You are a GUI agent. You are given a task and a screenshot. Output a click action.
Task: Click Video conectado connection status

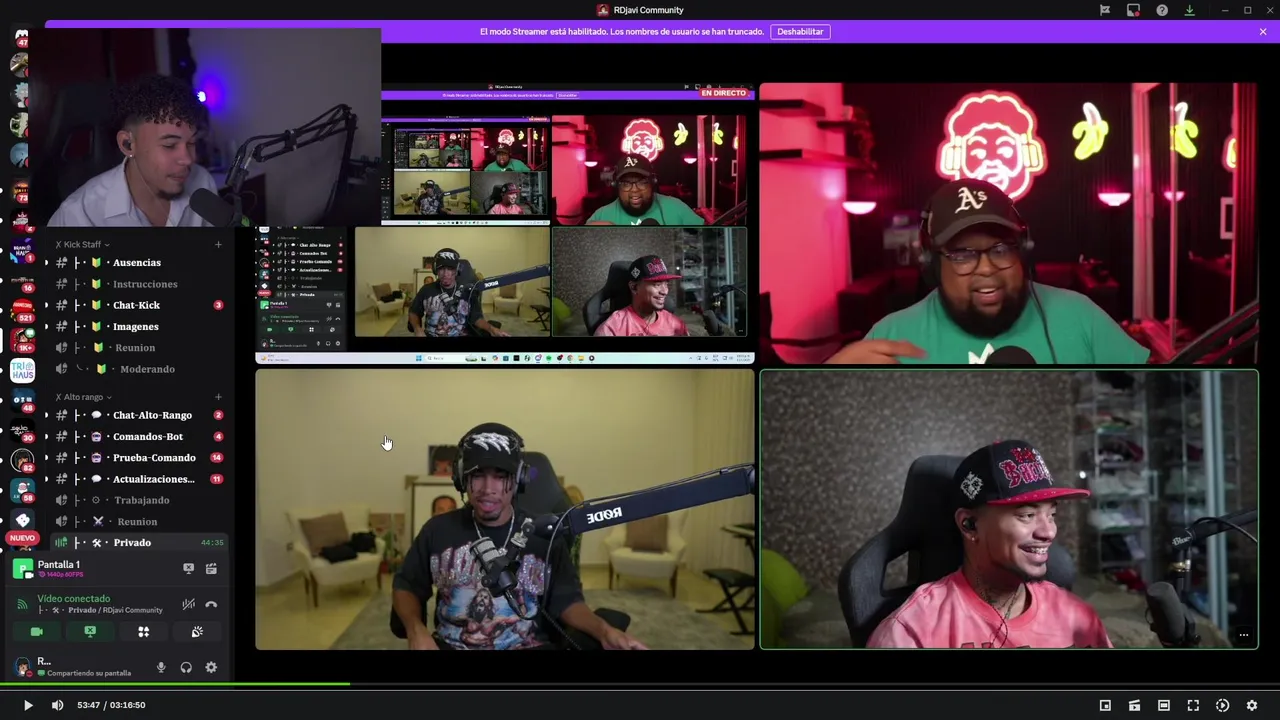(74, 599)
